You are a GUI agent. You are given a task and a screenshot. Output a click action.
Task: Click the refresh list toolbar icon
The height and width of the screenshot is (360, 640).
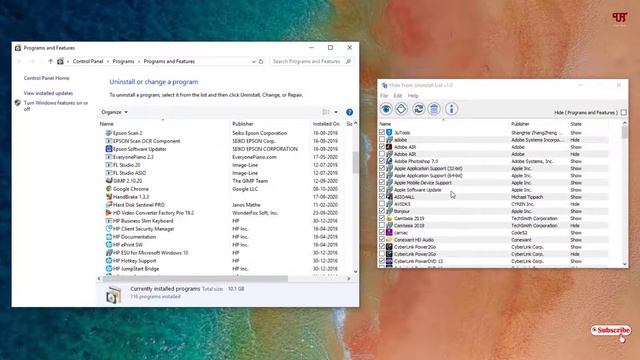pos(418,109)
